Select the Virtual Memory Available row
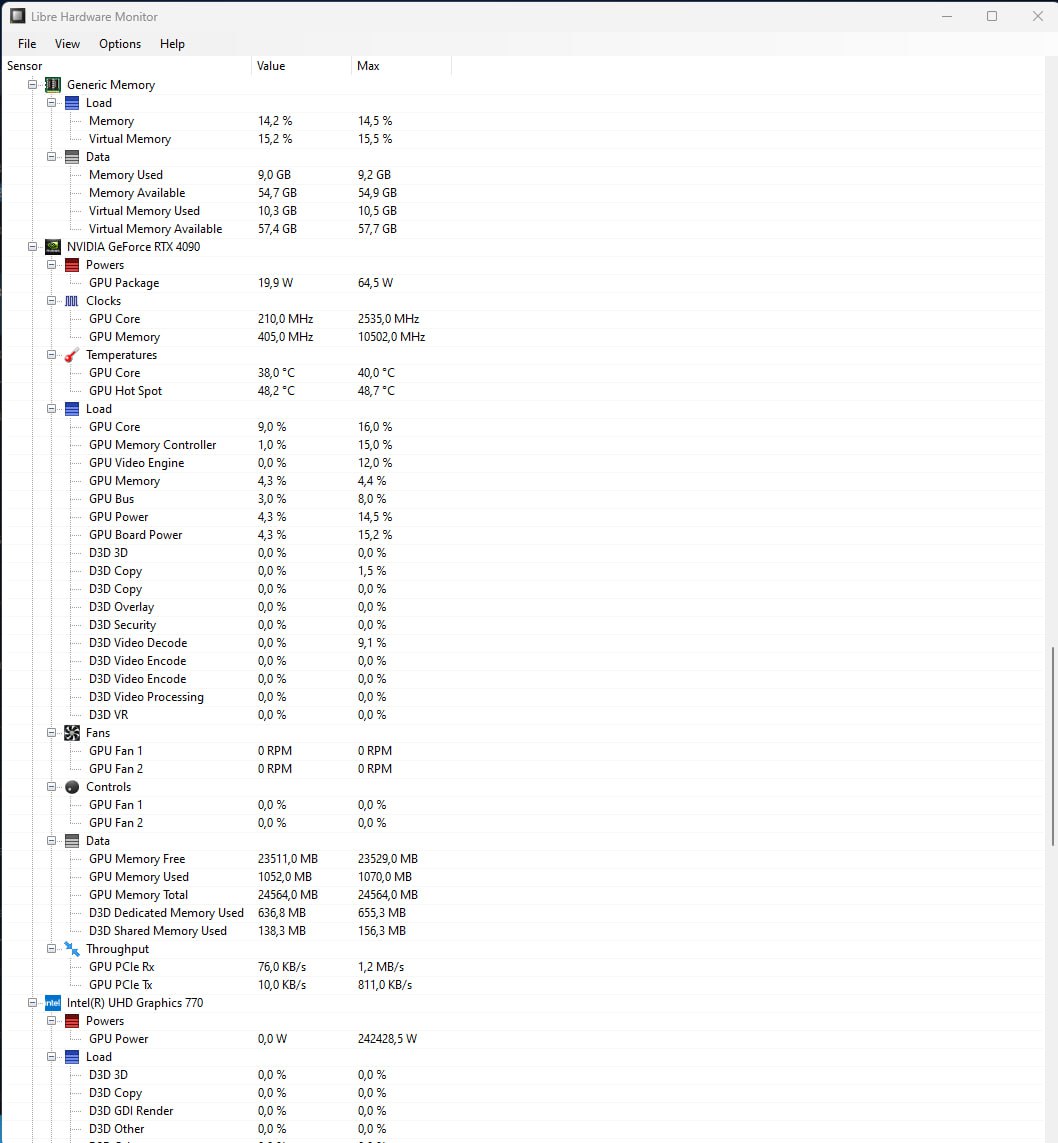The image size is (1058, 1143). [x=522, y=229]
